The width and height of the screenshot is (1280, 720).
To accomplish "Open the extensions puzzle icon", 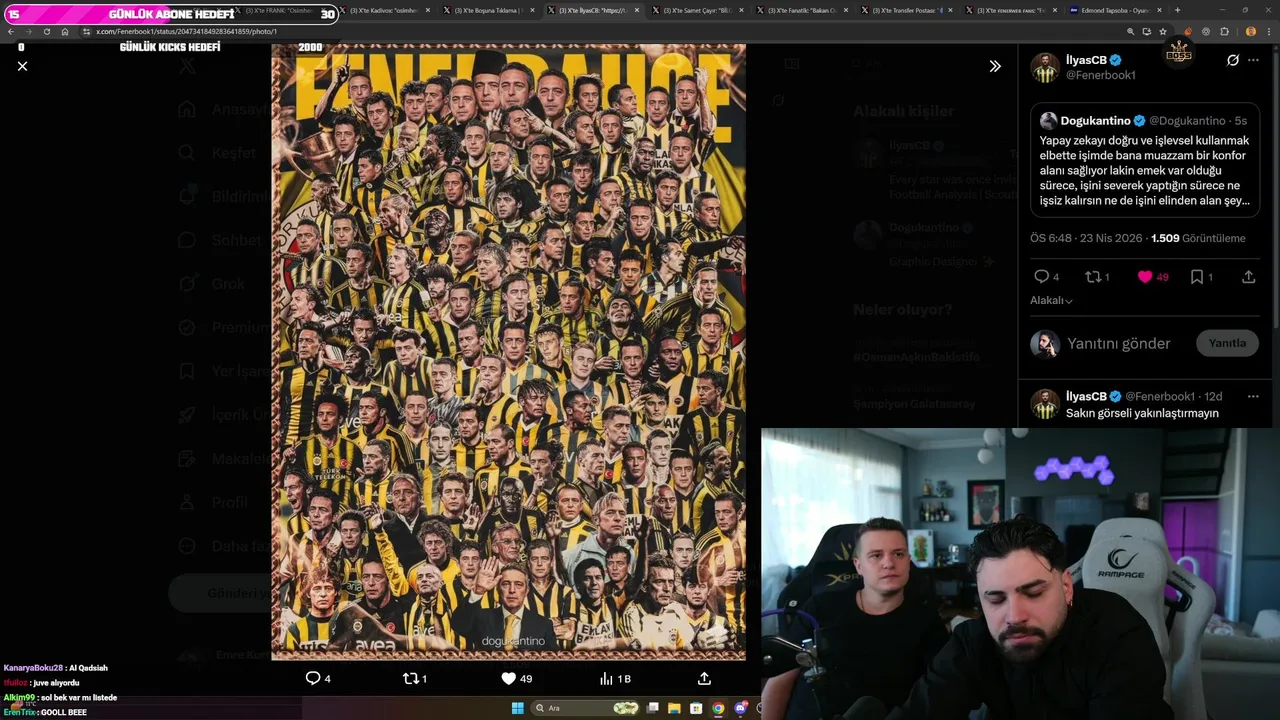I will [1225, 31].
